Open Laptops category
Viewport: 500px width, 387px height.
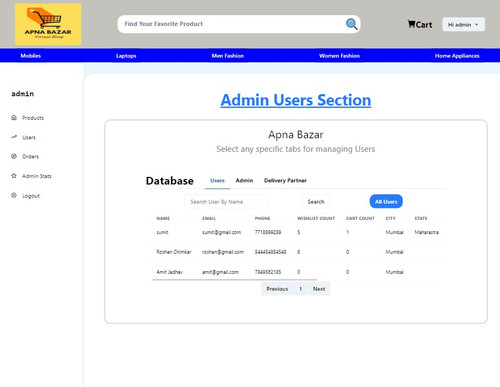click(126, 56)
